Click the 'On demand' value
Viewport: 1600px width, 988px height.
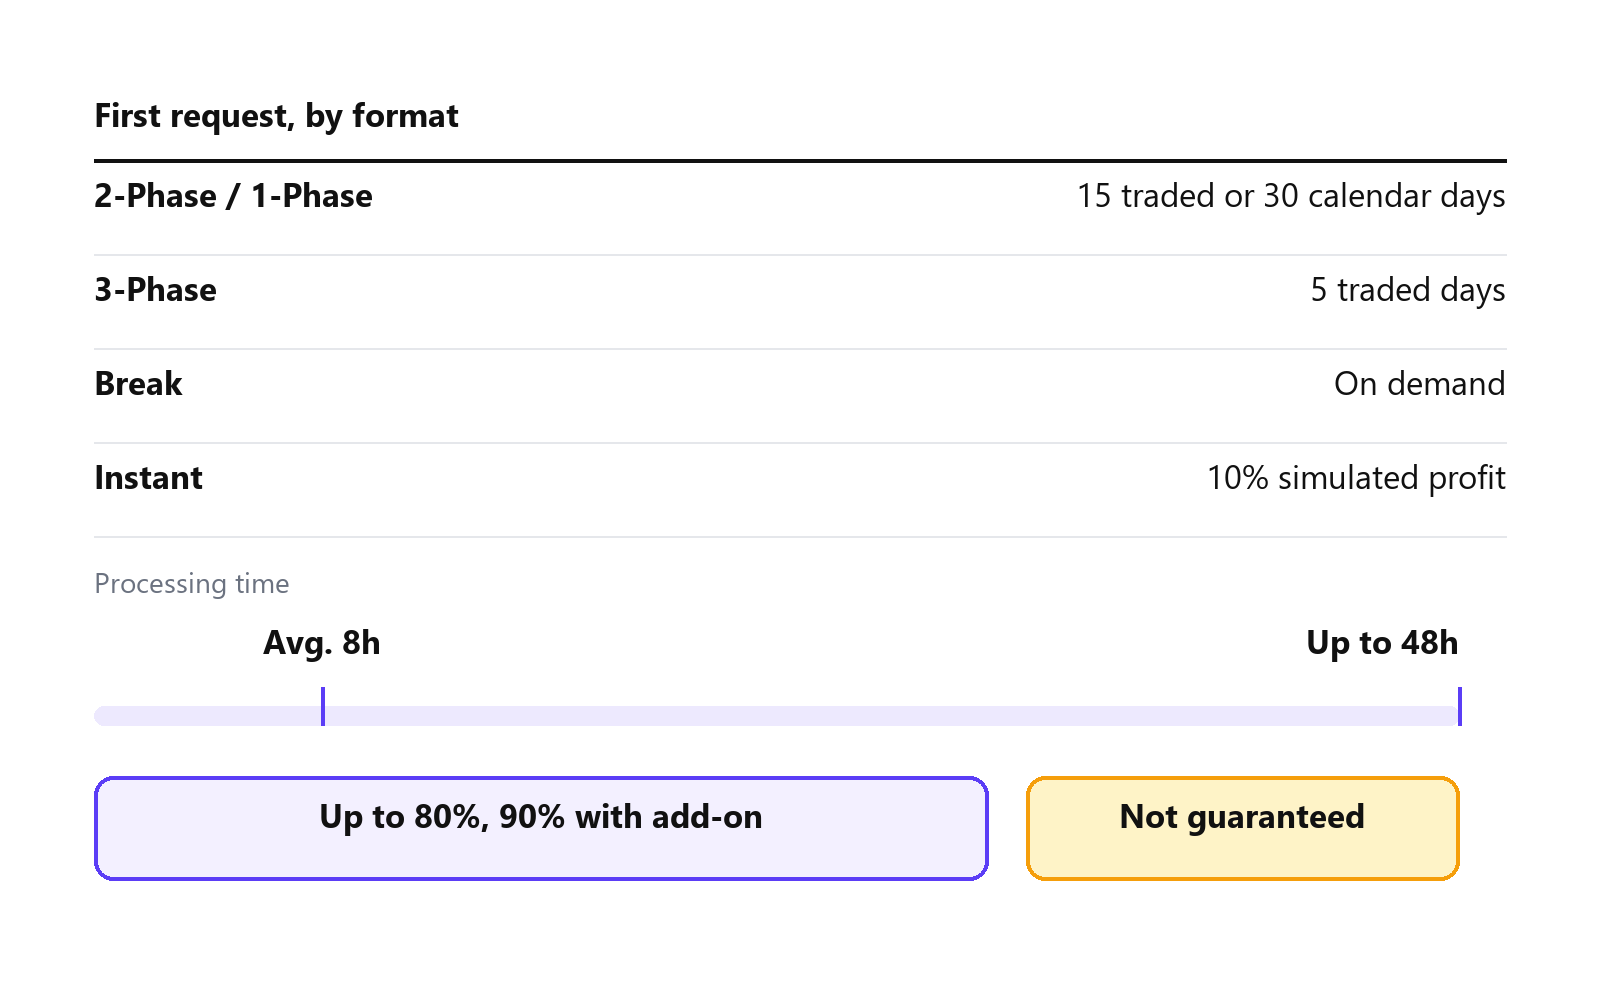[1420, 384]
